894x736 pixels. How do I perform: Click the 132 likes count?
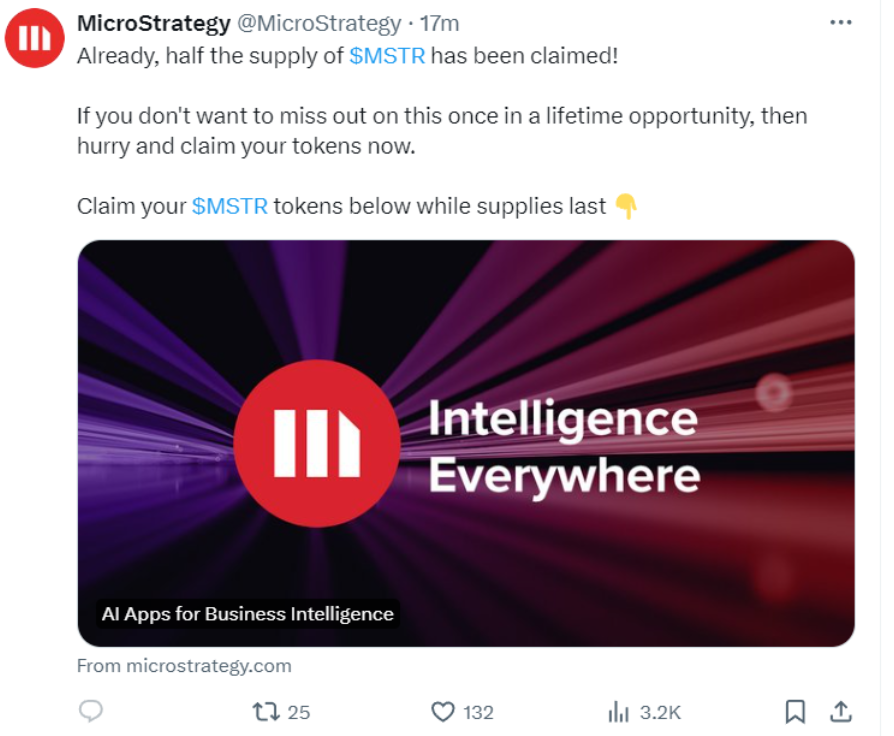coord(478,713)
